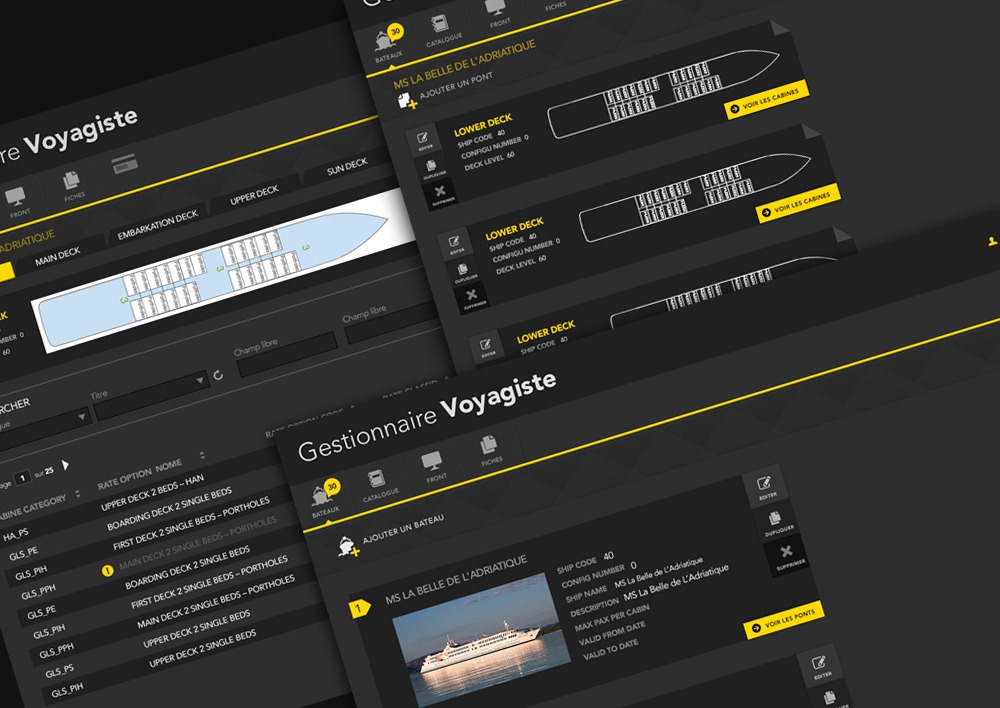Viewport: 1000px width, 708px height.
Task: Go to next page arrow after 'sur 25'
Action: (65, 465)
